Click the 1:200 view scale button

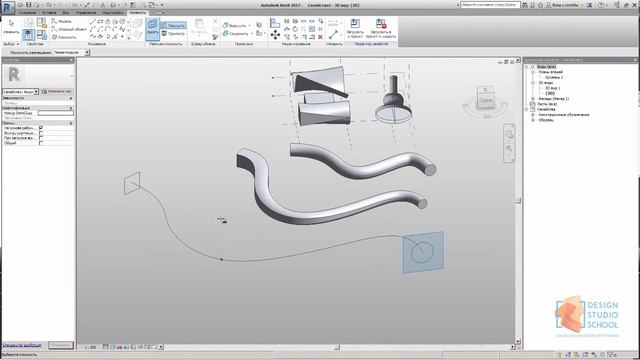[x=90, y=347]
